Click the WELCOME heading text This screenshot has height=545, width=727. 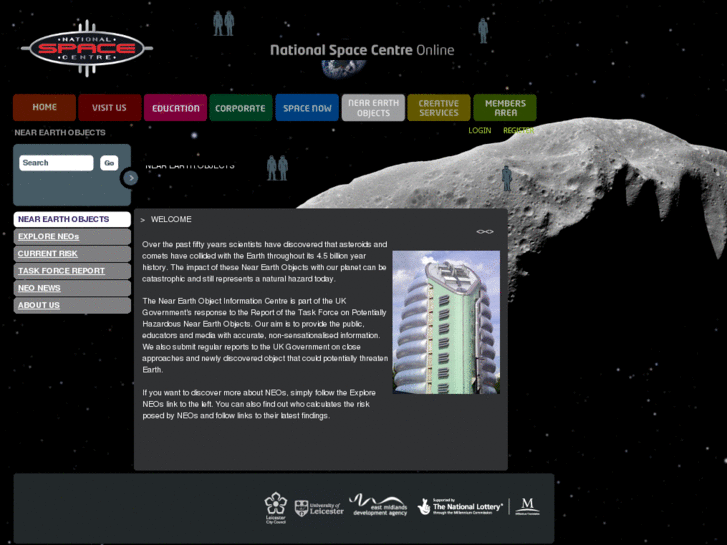click(x=171, y=219)
